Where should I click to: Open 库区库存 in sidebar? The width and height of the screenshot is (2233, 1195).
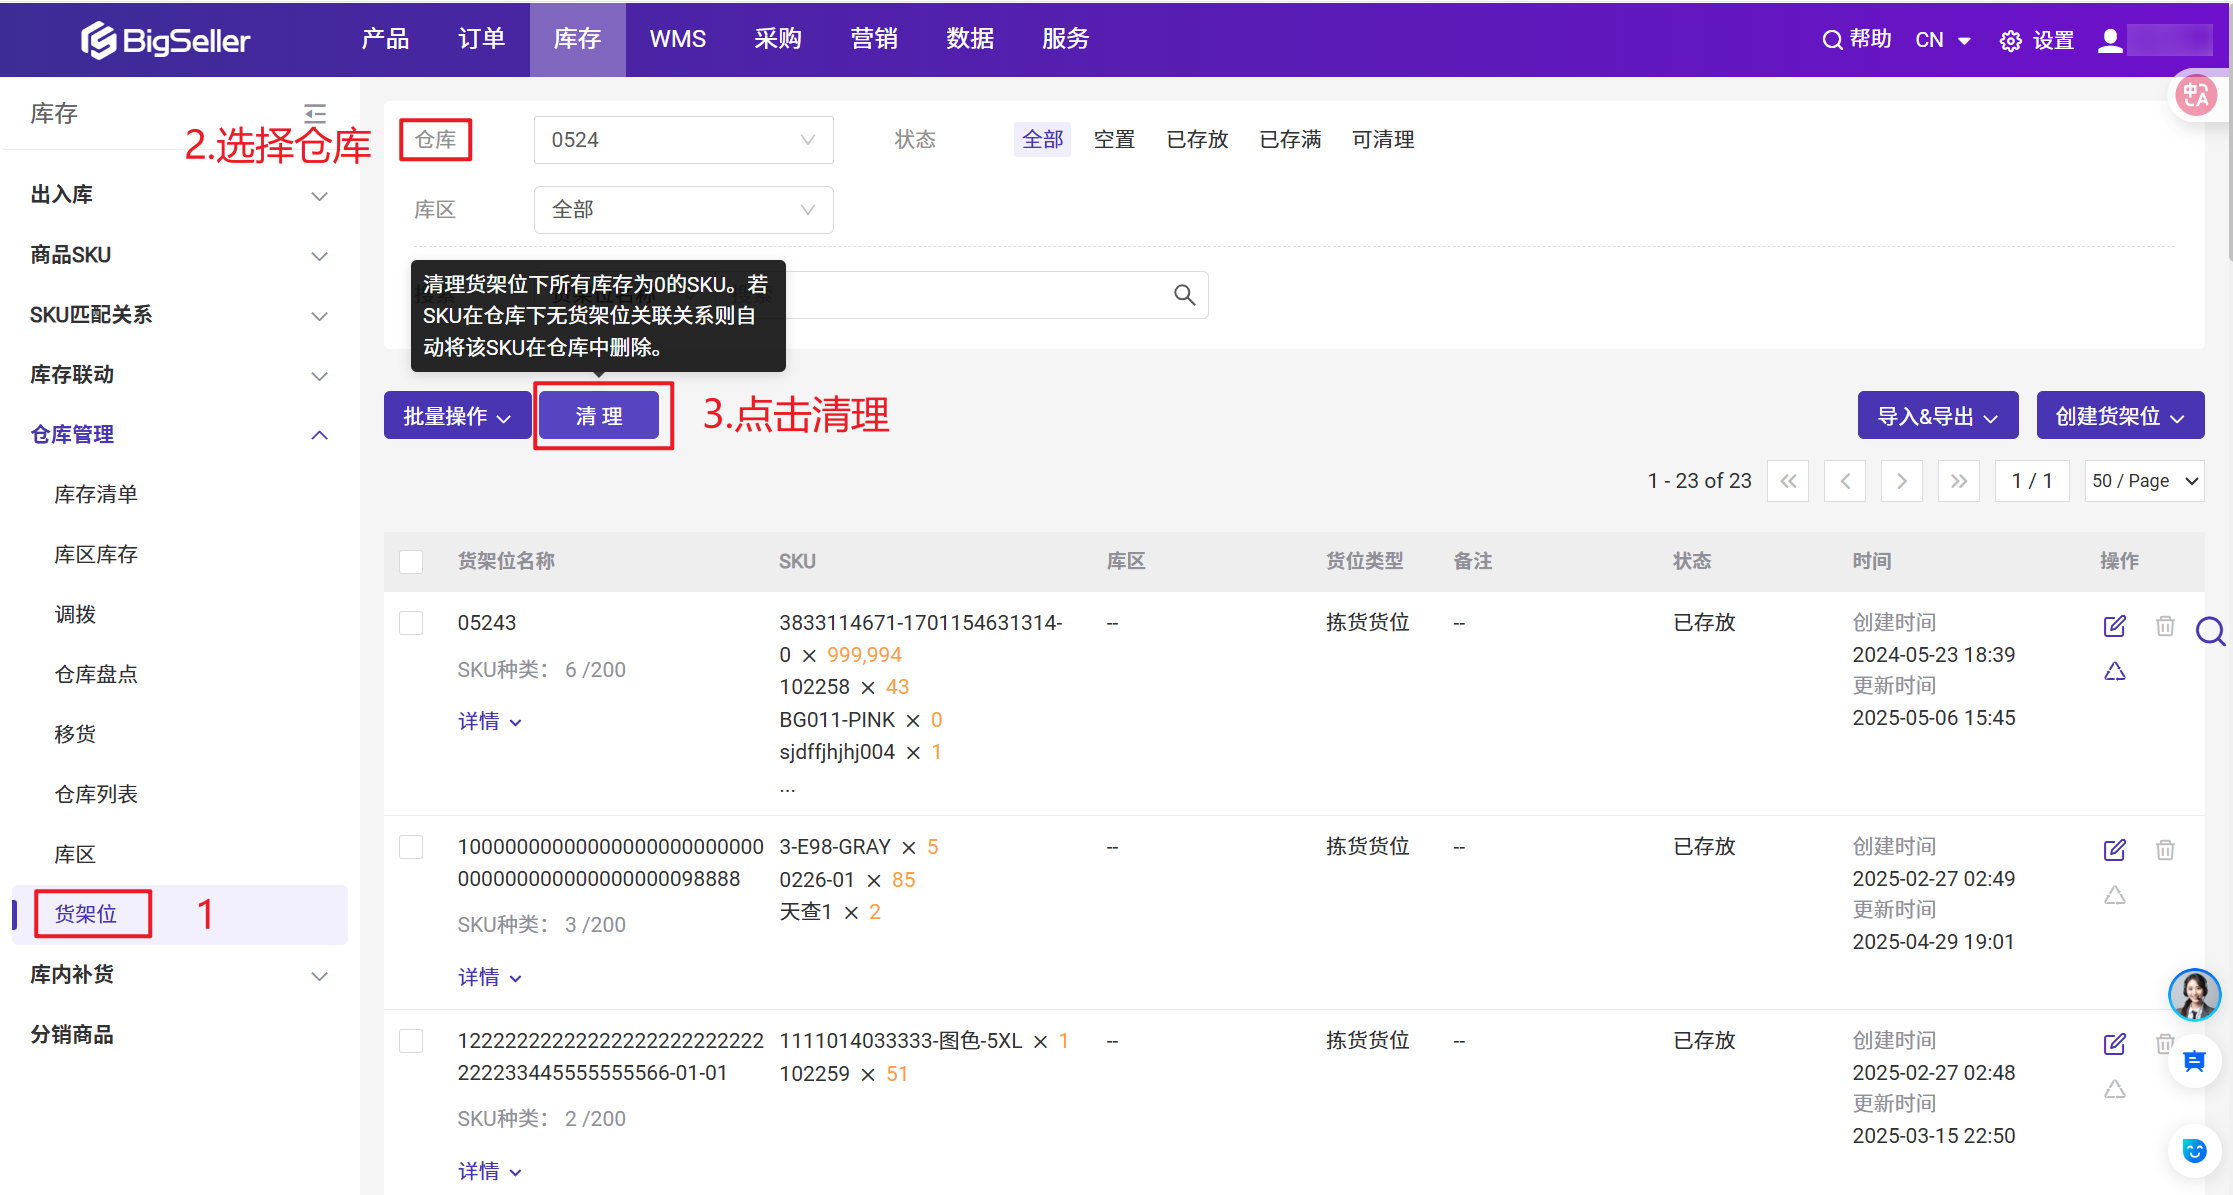(x=96, y=555)
